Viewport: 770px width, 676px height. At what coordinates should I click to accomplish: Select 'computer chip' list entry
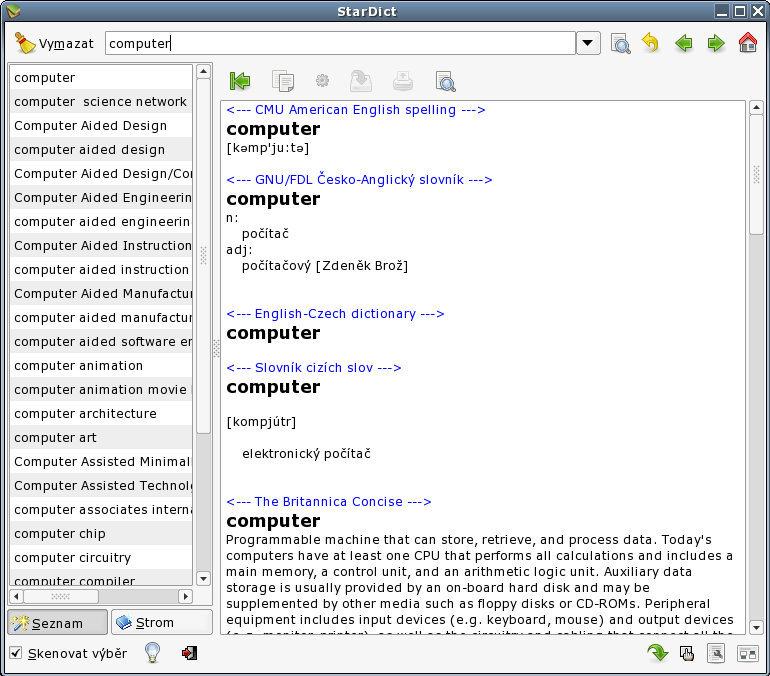pos(101,534)
